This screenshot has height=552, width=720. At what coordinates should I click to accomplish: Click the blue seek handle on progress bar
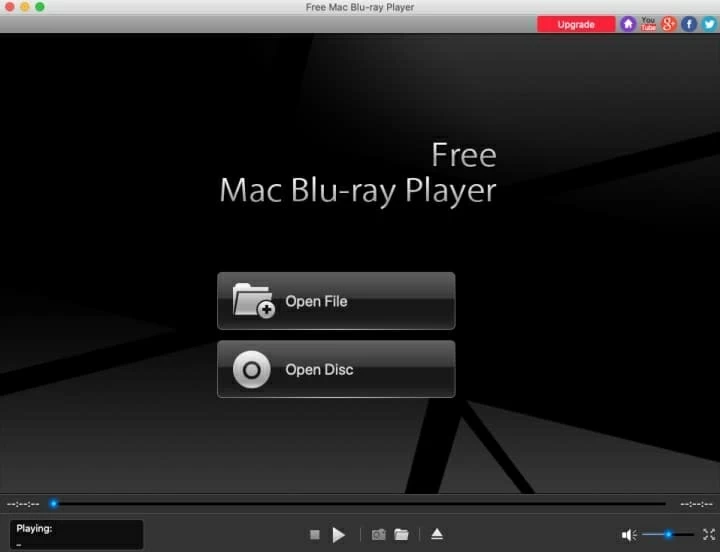pos(54,504)
